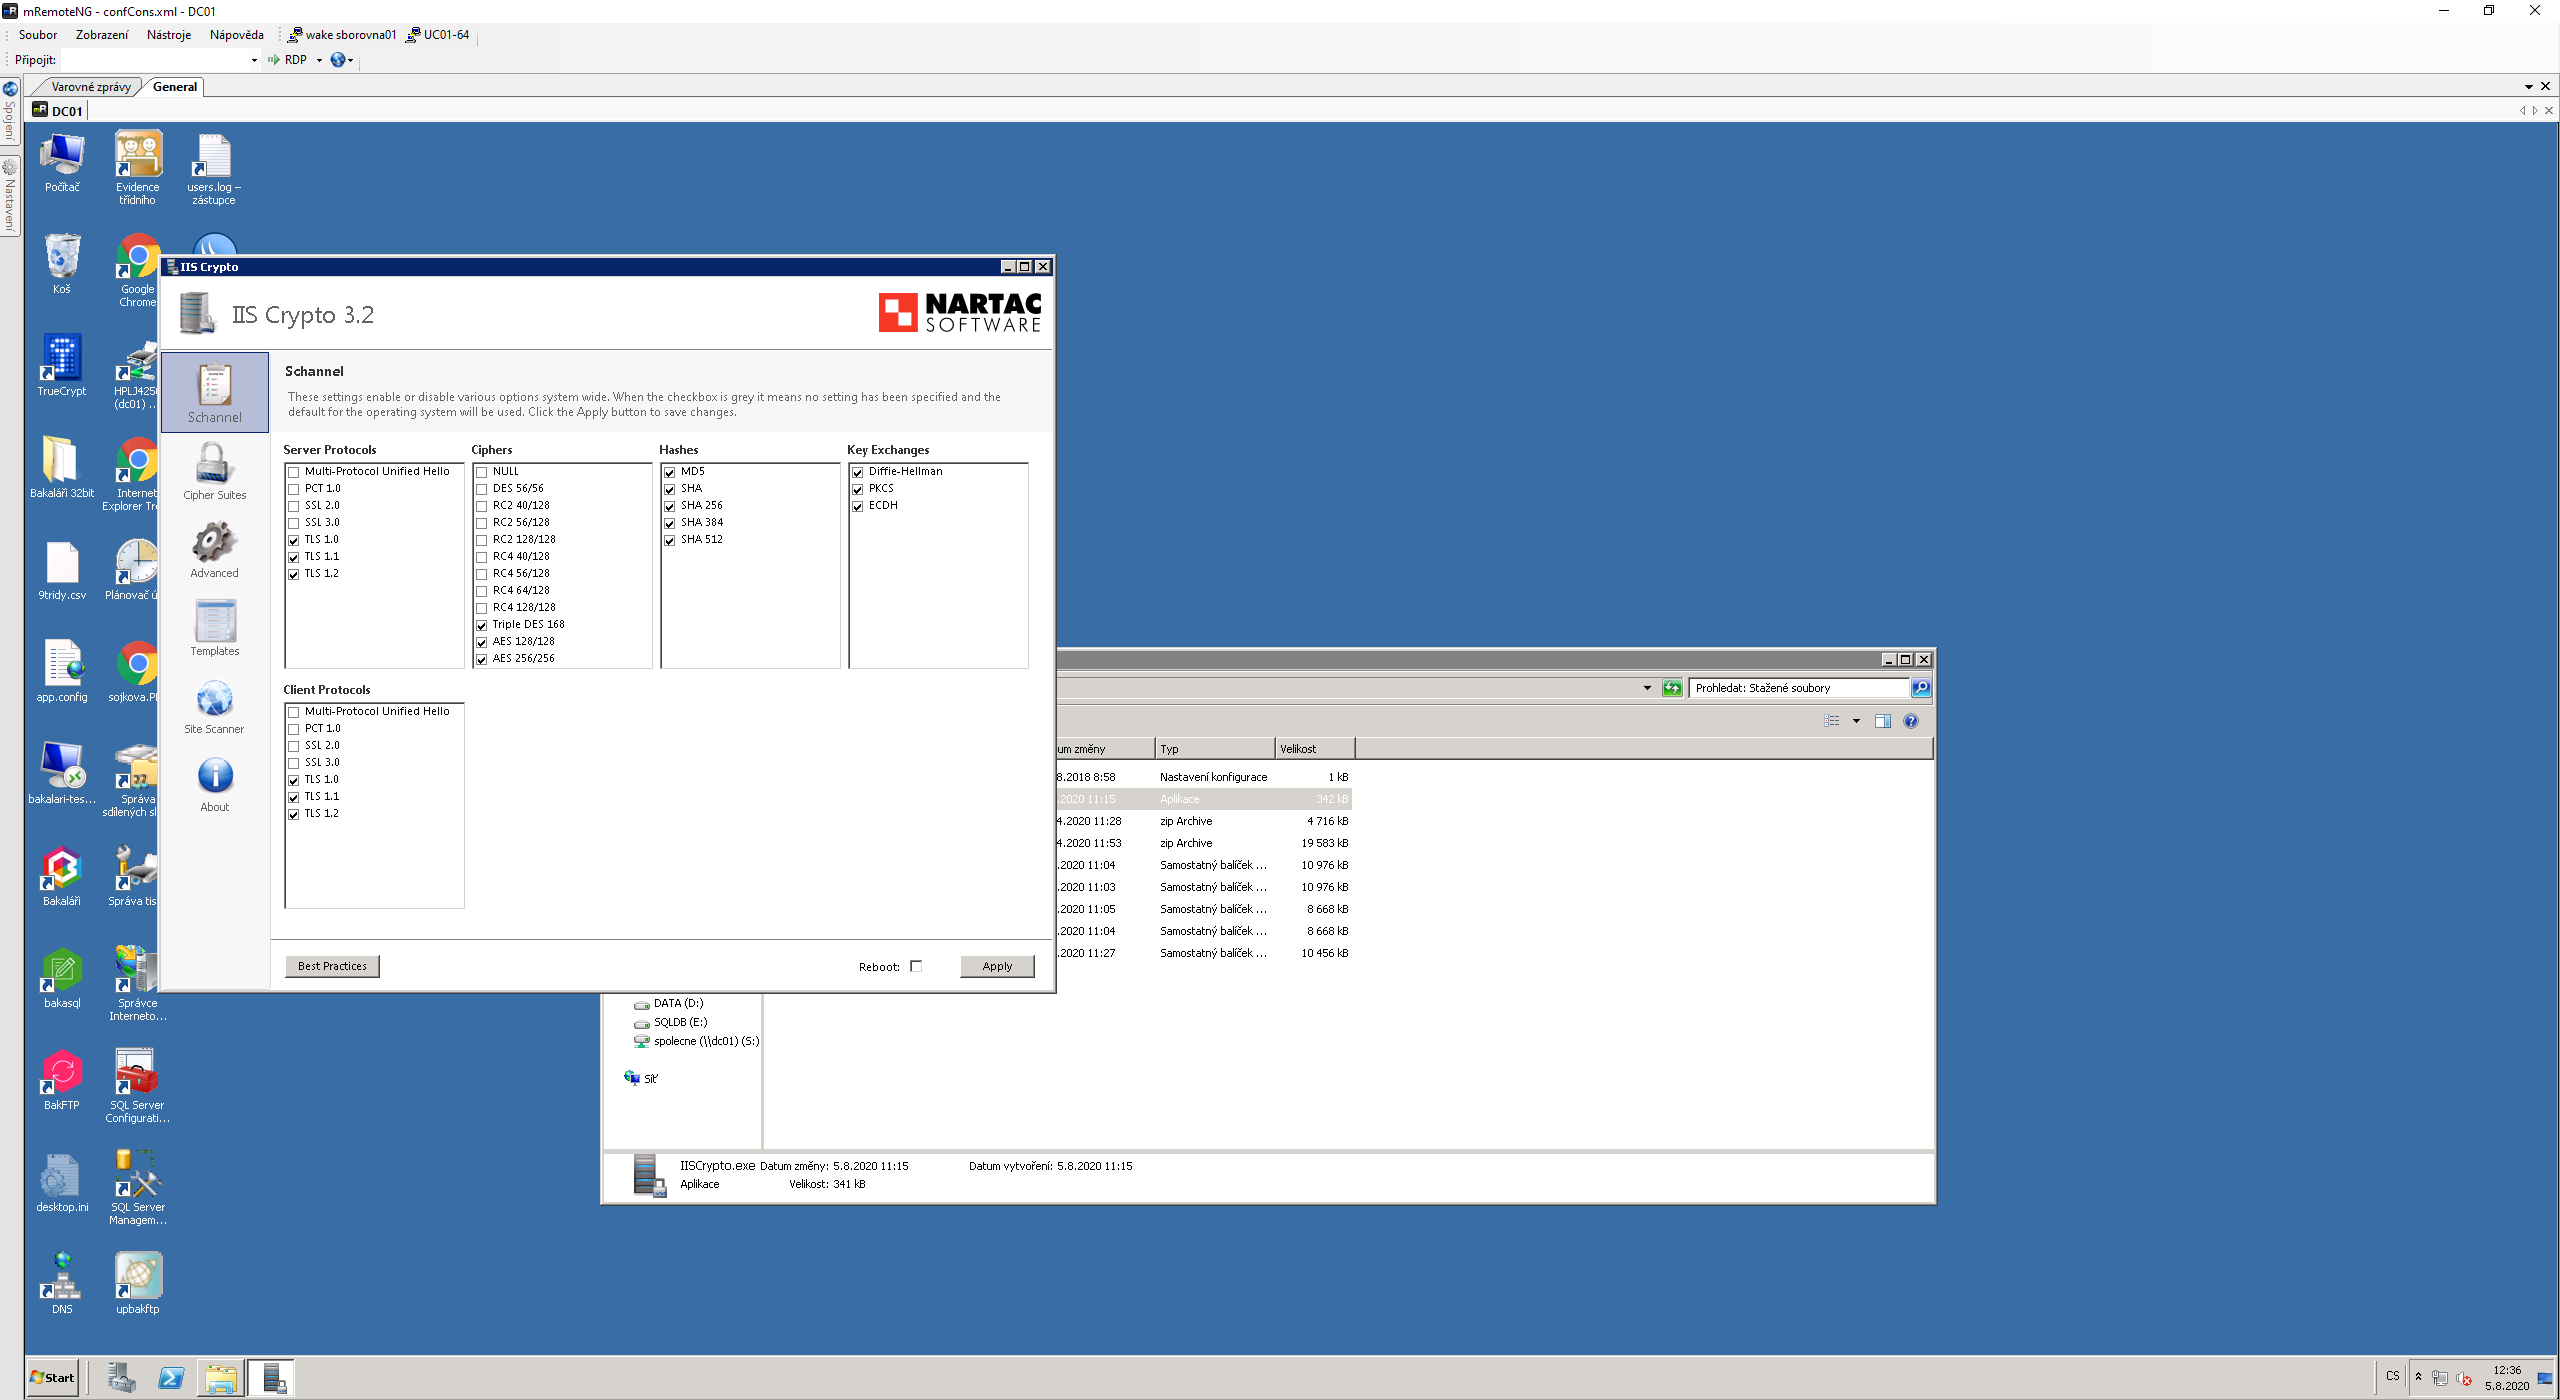Click the explorer help question icon

pyautogui.click(x=1910, y=721)
